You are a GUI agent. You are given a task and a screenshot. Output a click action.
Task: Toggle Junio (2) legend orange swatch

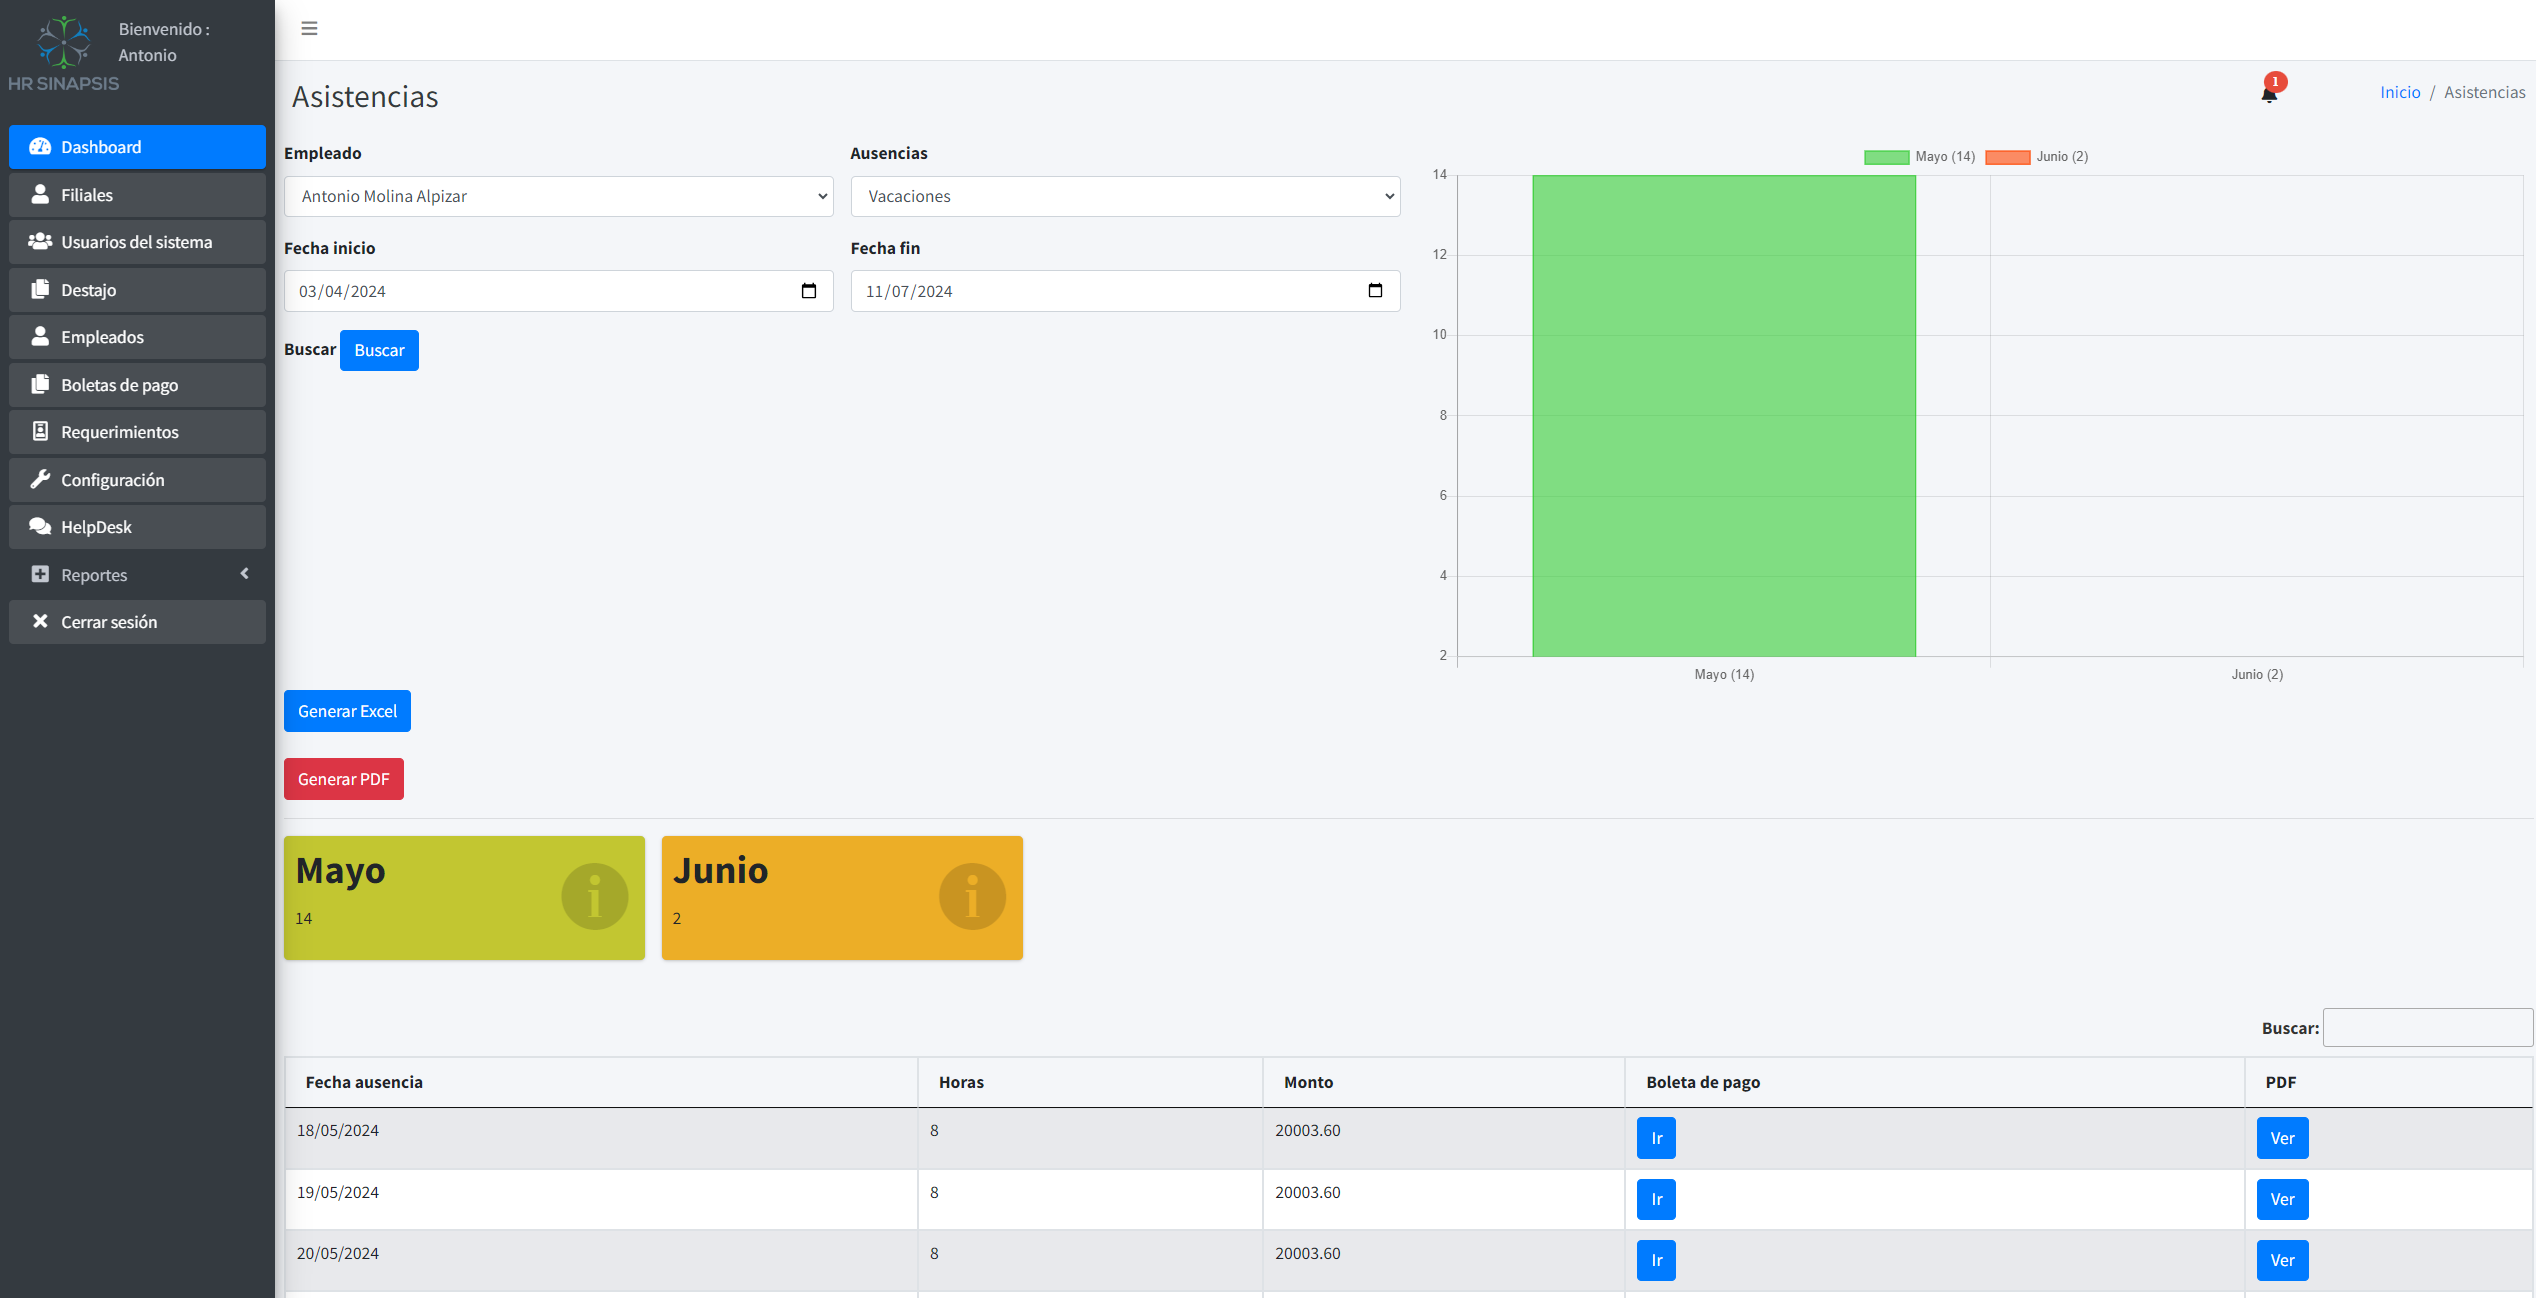tap(2007, 157)
